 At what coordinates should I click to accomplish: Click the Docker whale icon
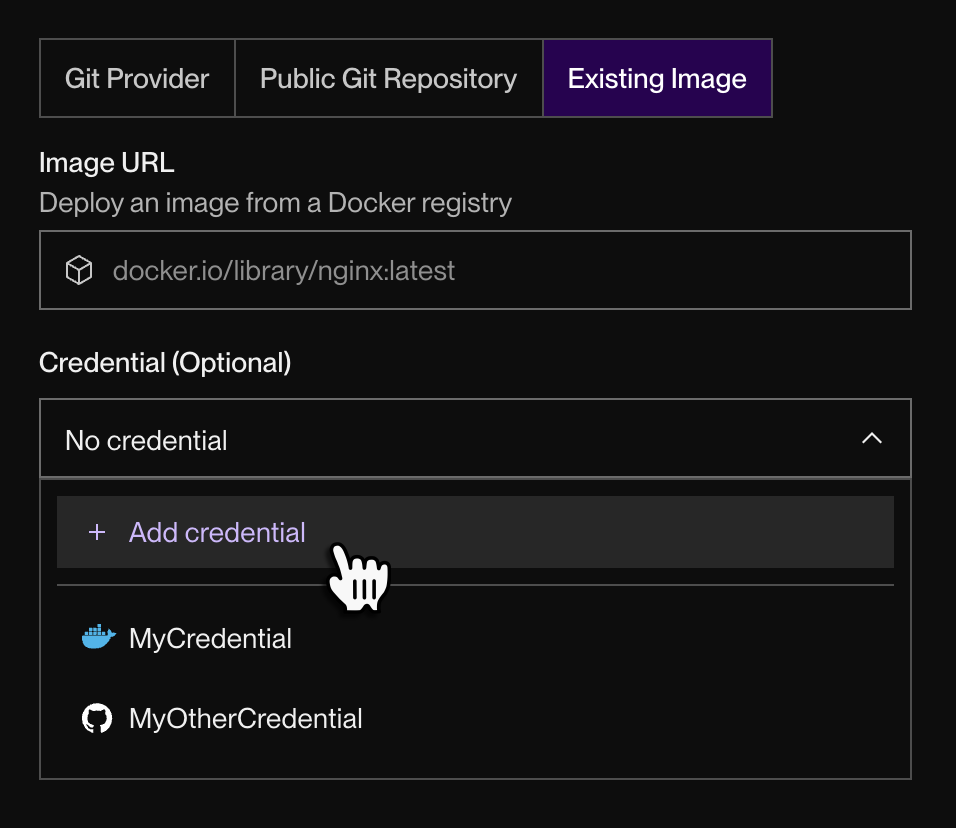[x=98, y=638]
